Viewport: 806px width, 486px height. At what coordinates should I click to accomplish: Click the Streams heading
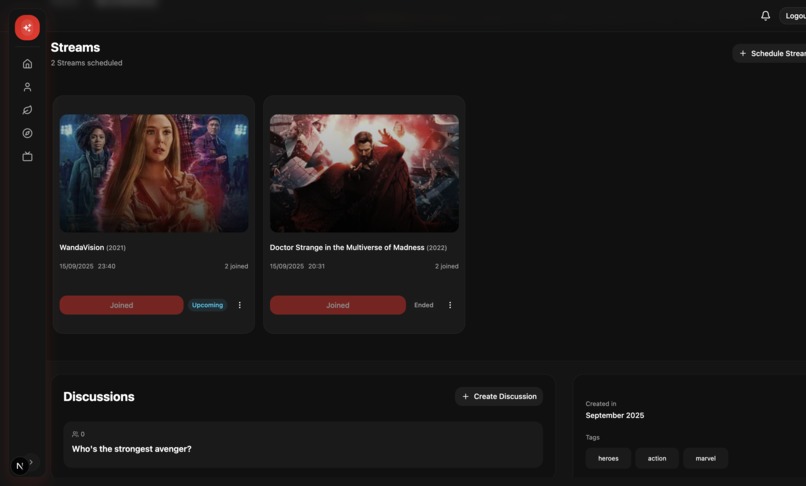pos(76,47)
